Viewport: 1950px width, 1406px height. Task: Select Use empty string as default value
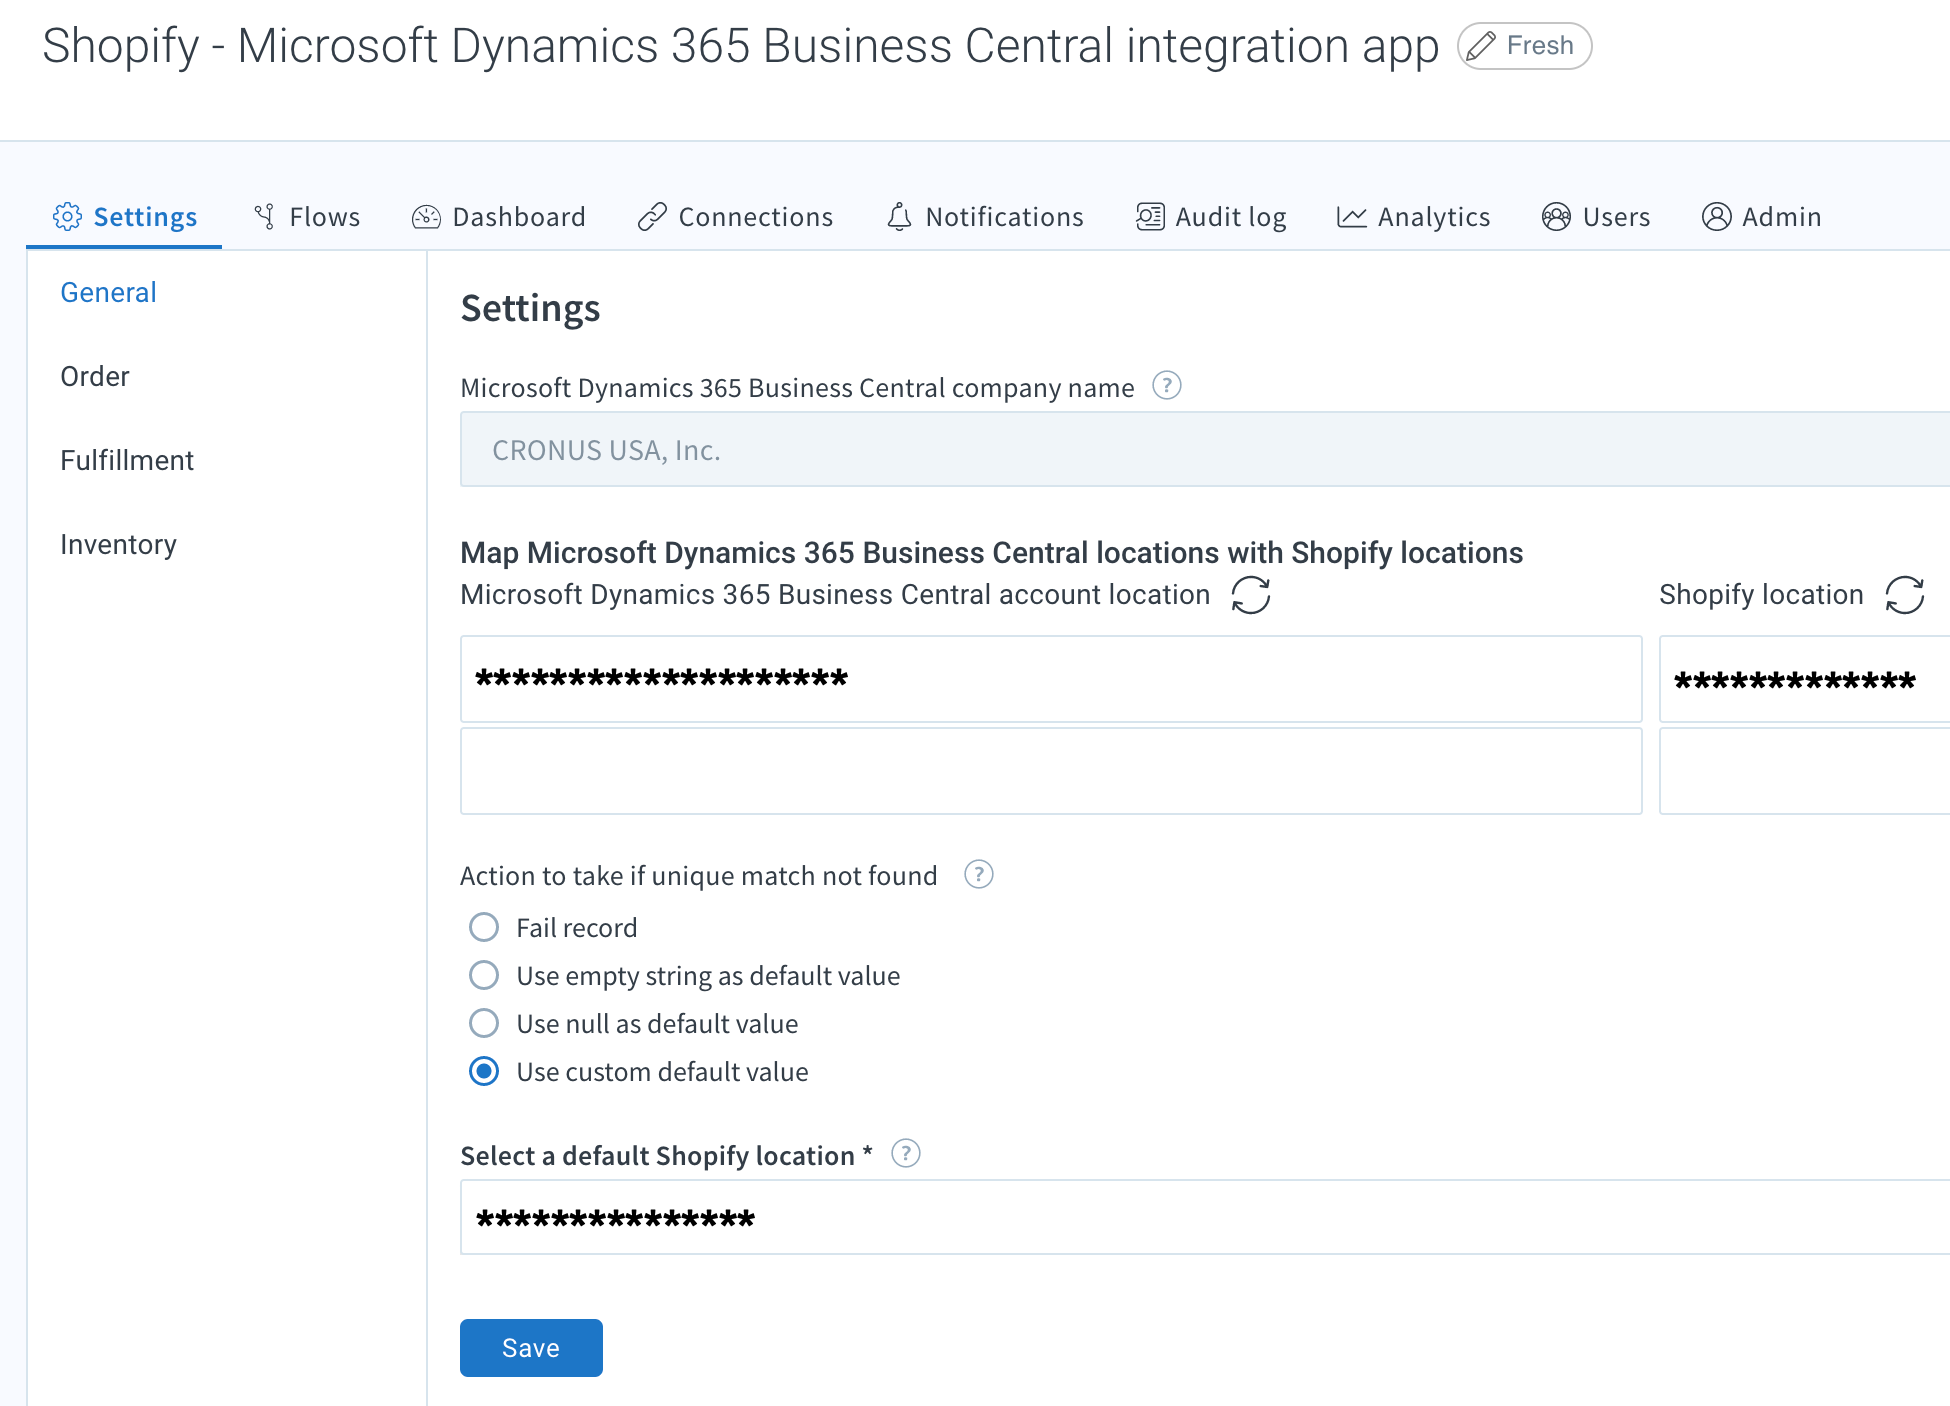[484, 975]
